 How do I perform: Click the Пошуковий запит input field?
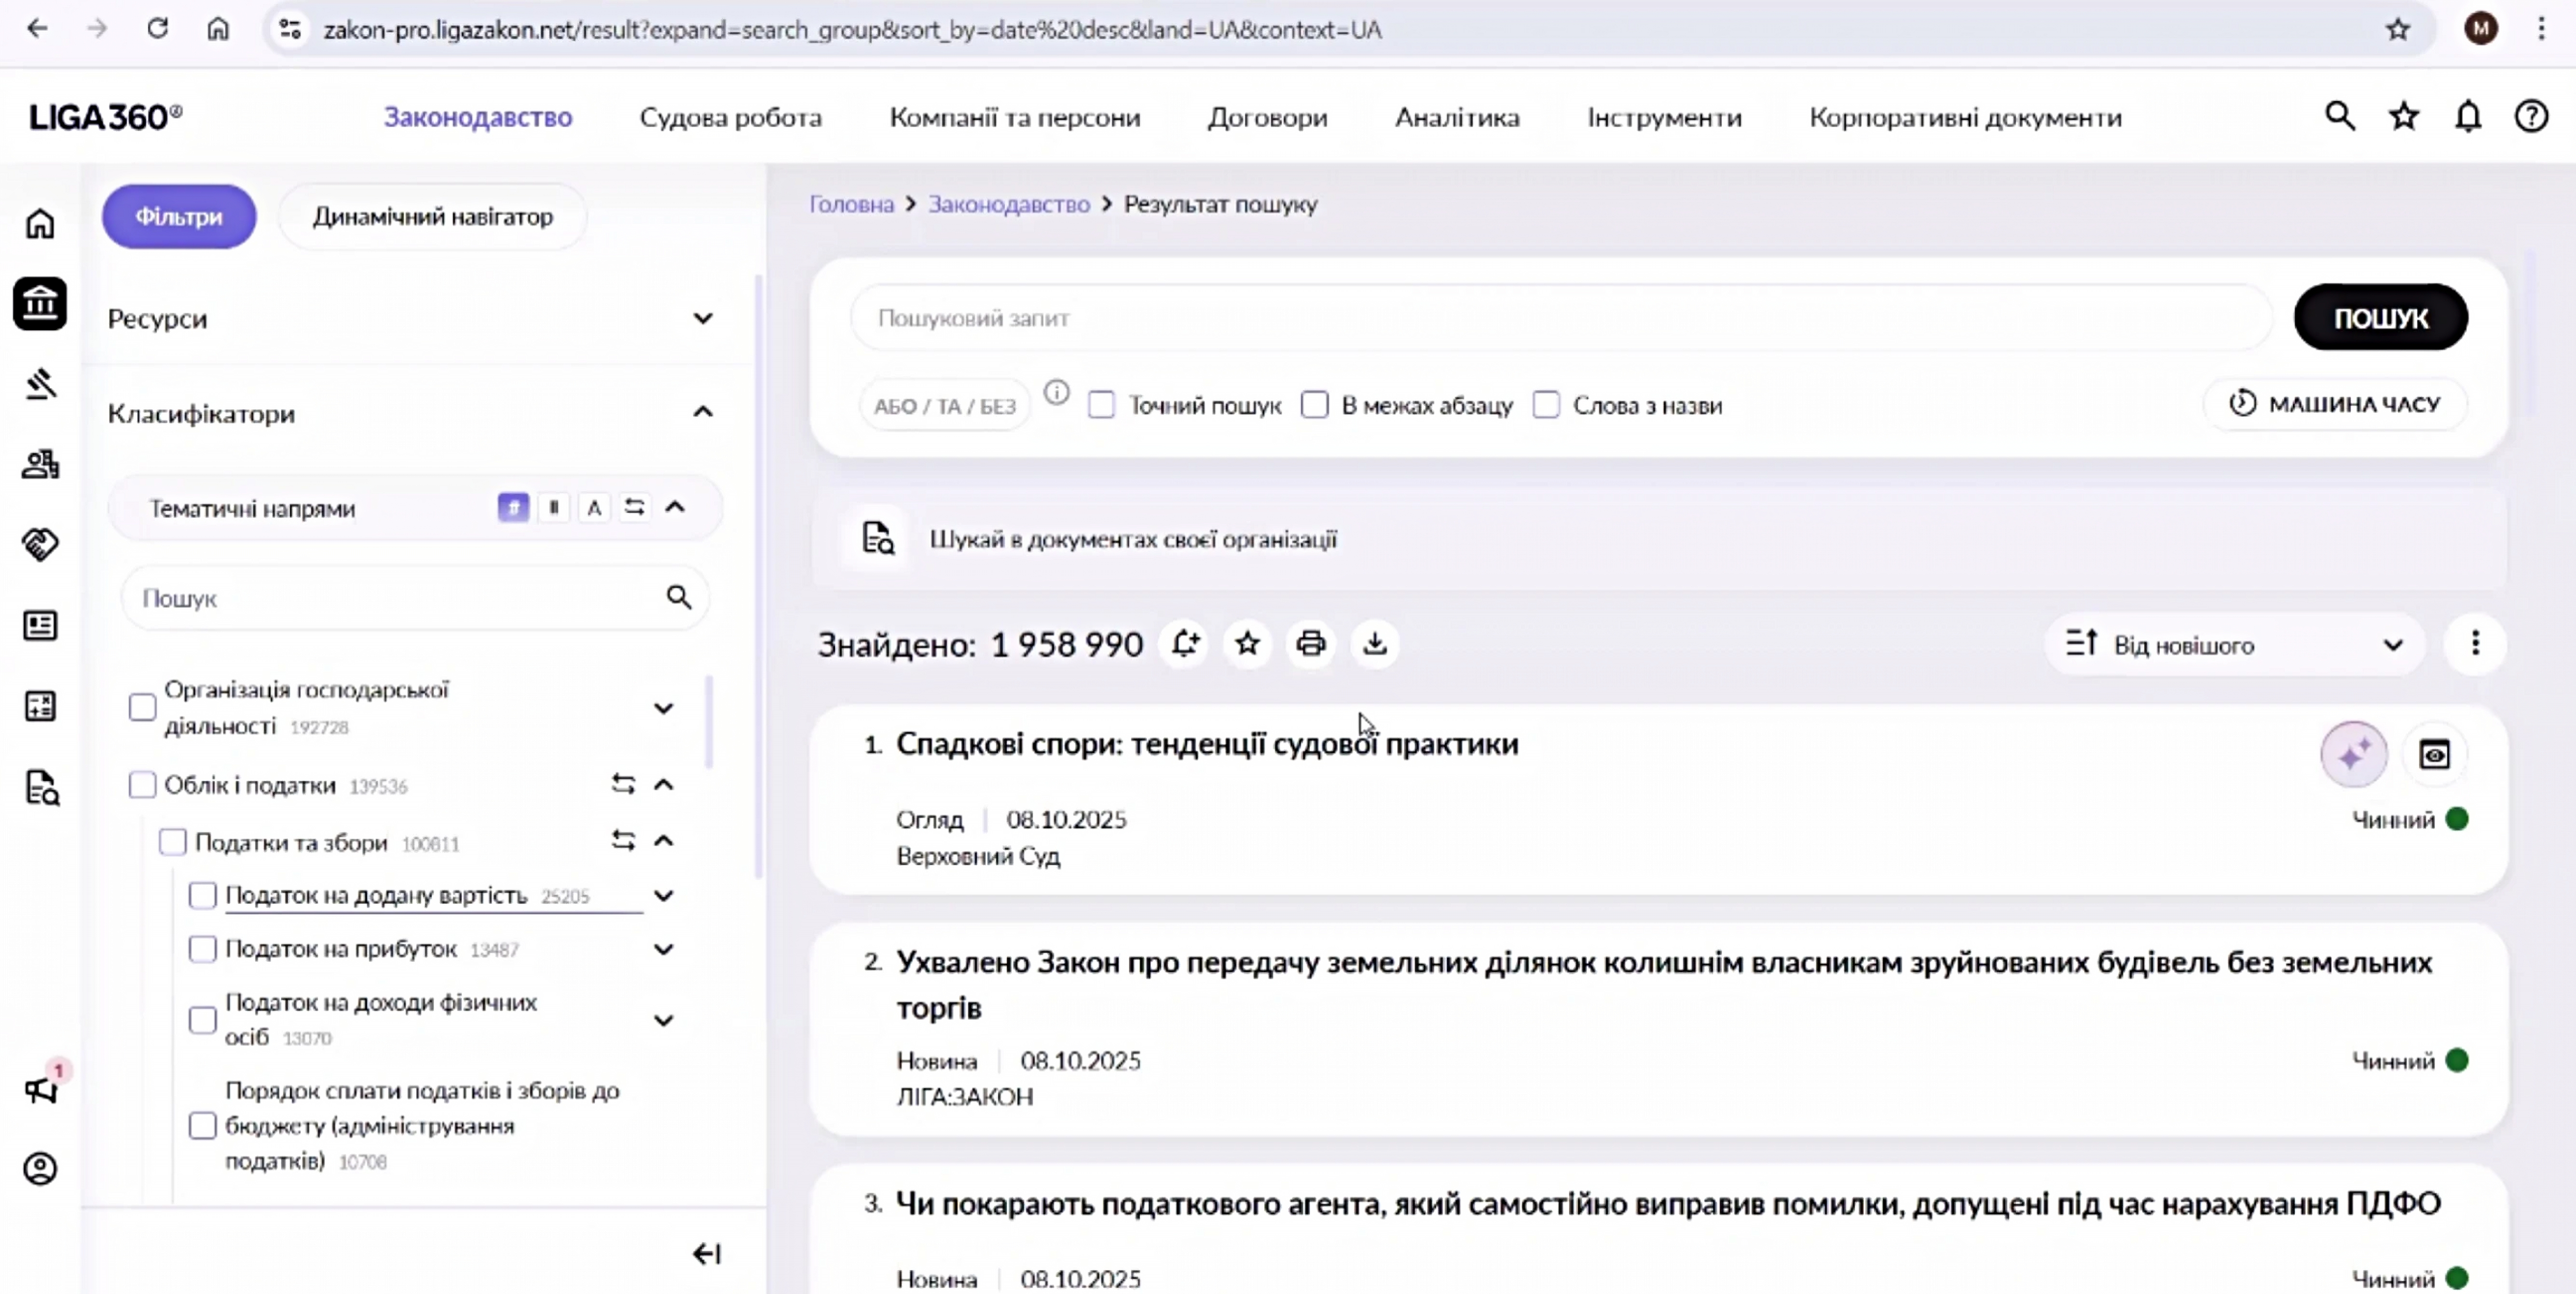click(x=1560, y=318)
